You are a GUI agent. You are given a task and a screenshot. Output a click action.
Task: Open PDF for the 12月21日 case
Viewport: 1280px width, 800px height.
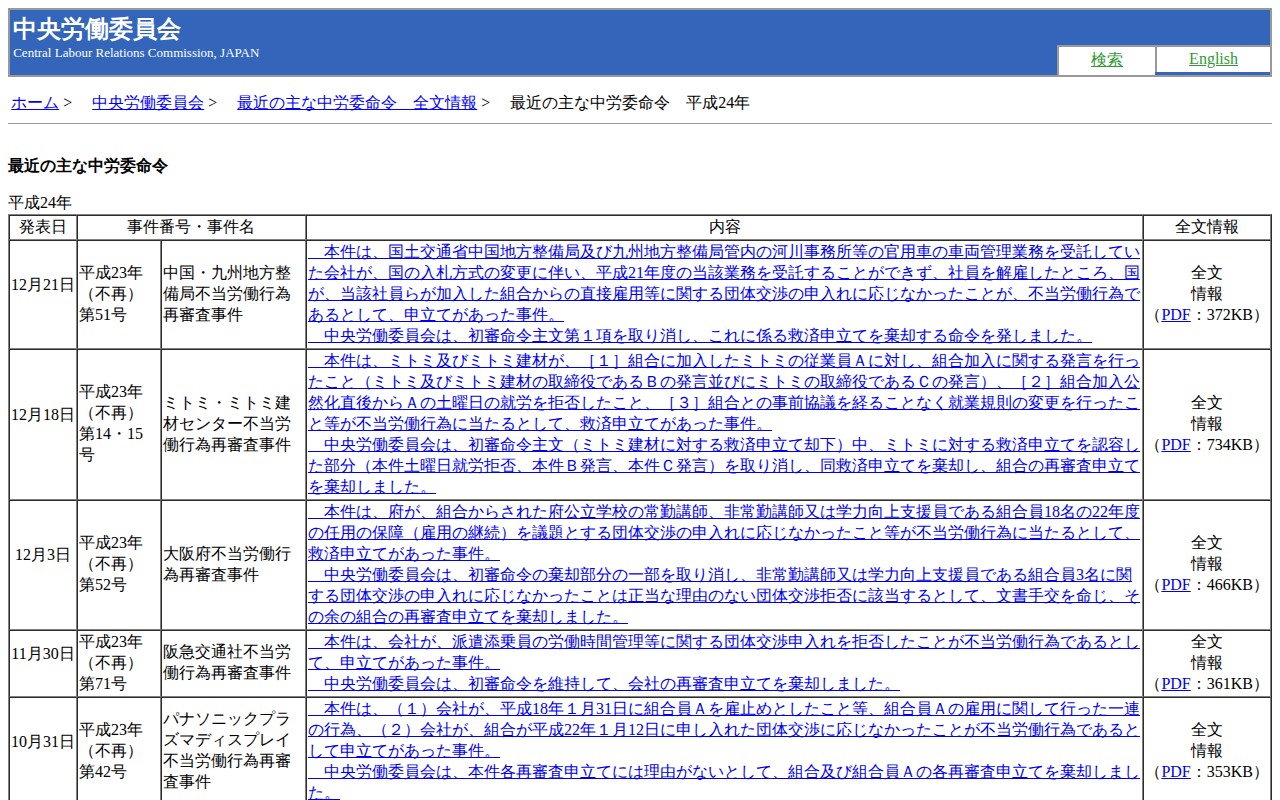pyautogui.click(x=1176, y=315)
